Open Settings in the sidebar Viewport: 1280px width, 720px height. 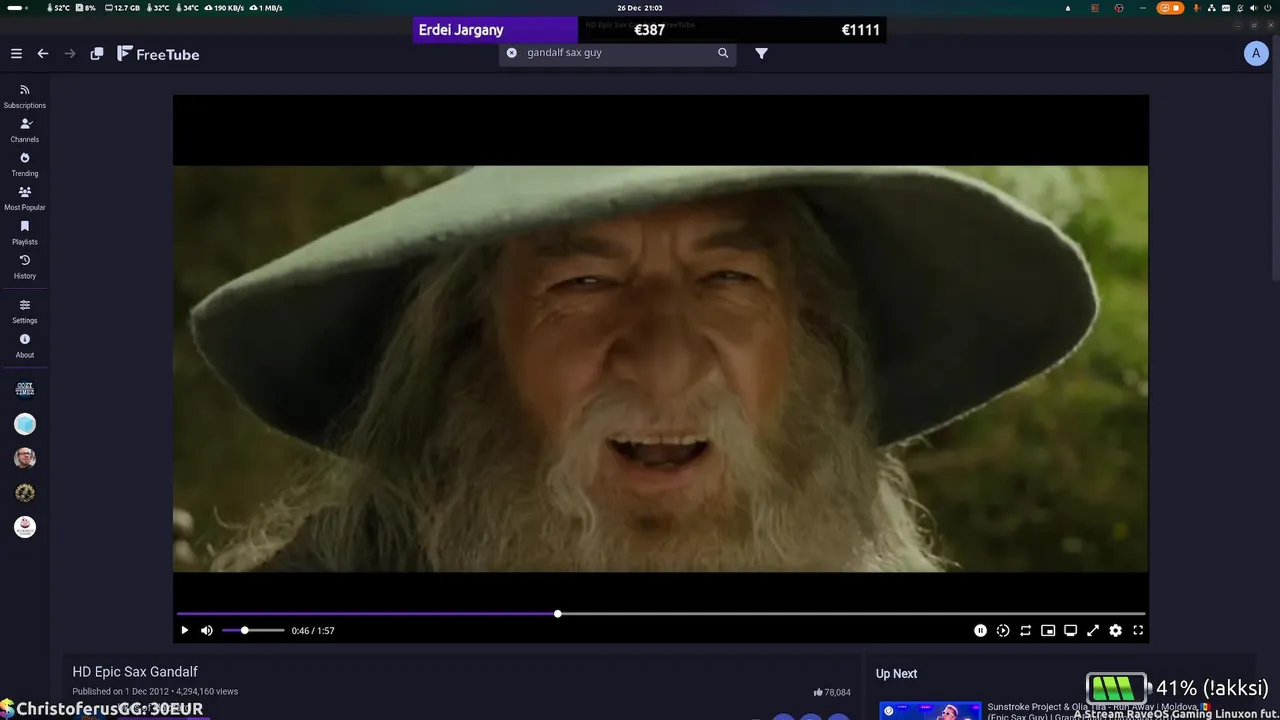point(25,311)
